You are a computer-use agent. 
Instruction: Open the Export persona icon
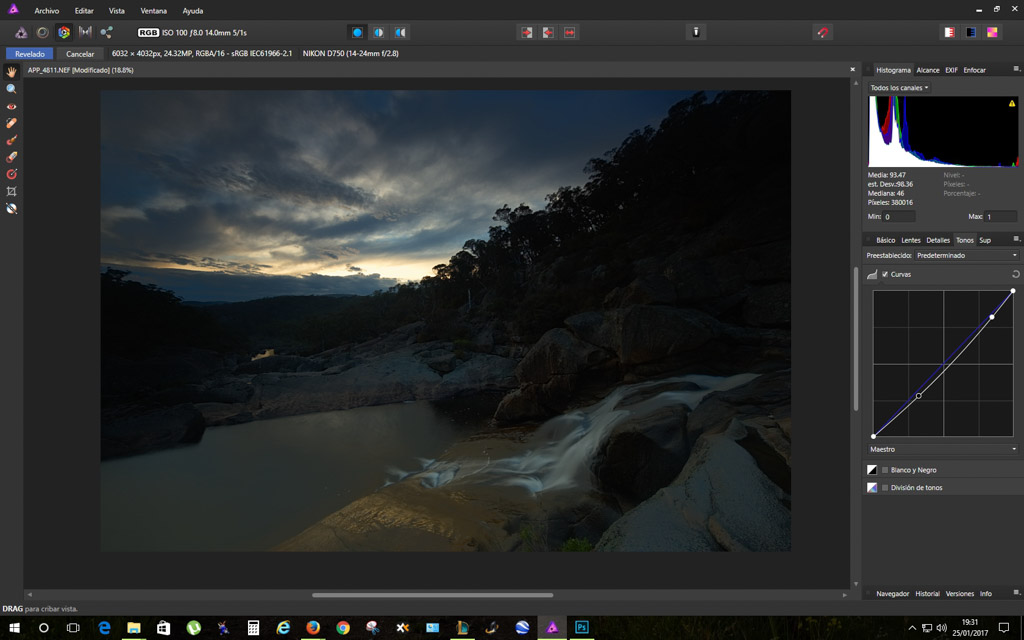click(x=106, y=32)
